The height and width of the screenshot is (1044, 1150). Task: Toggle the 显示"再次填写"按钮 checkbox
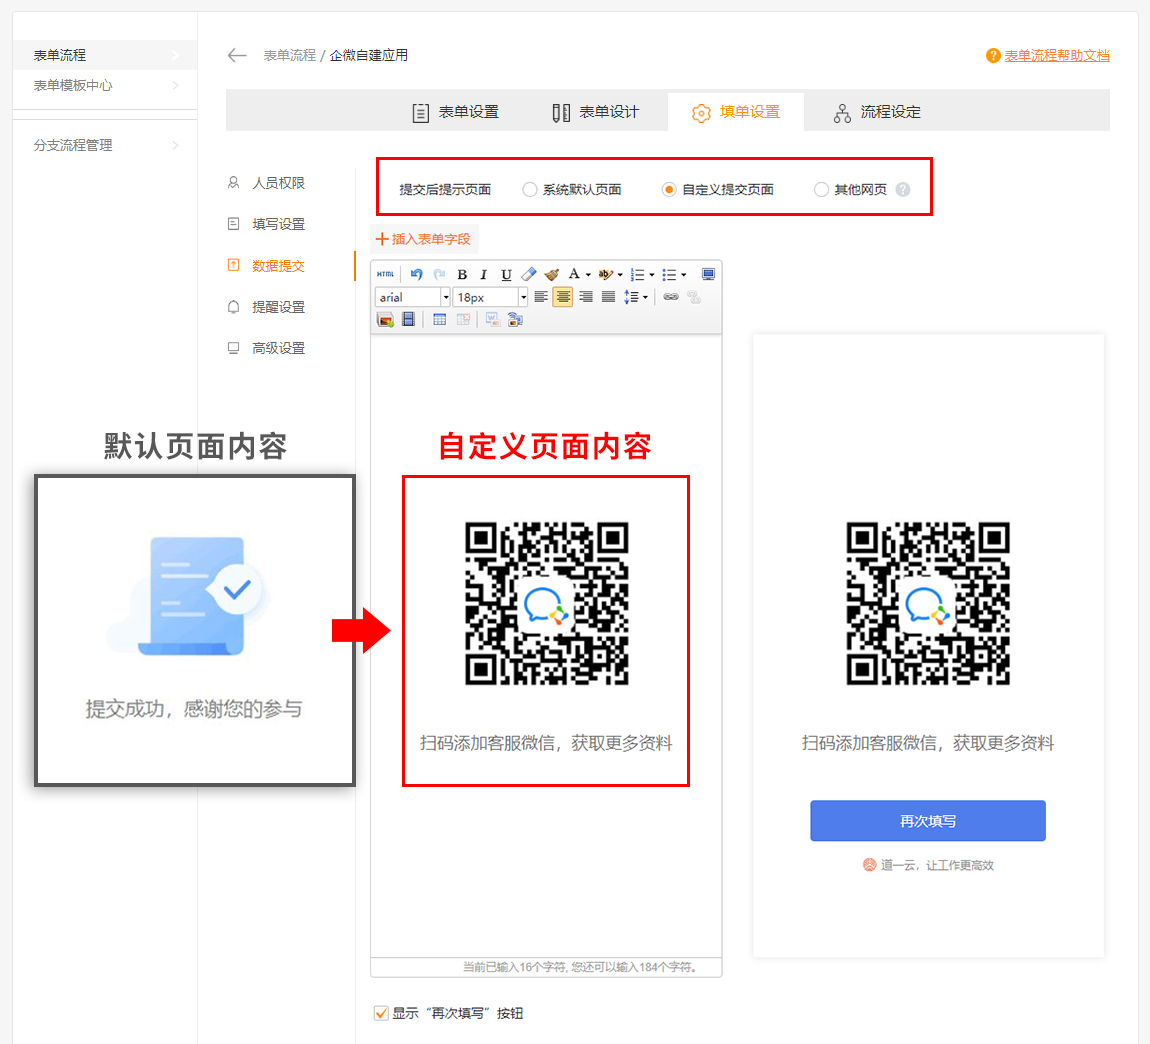[x=381, y=1013]
